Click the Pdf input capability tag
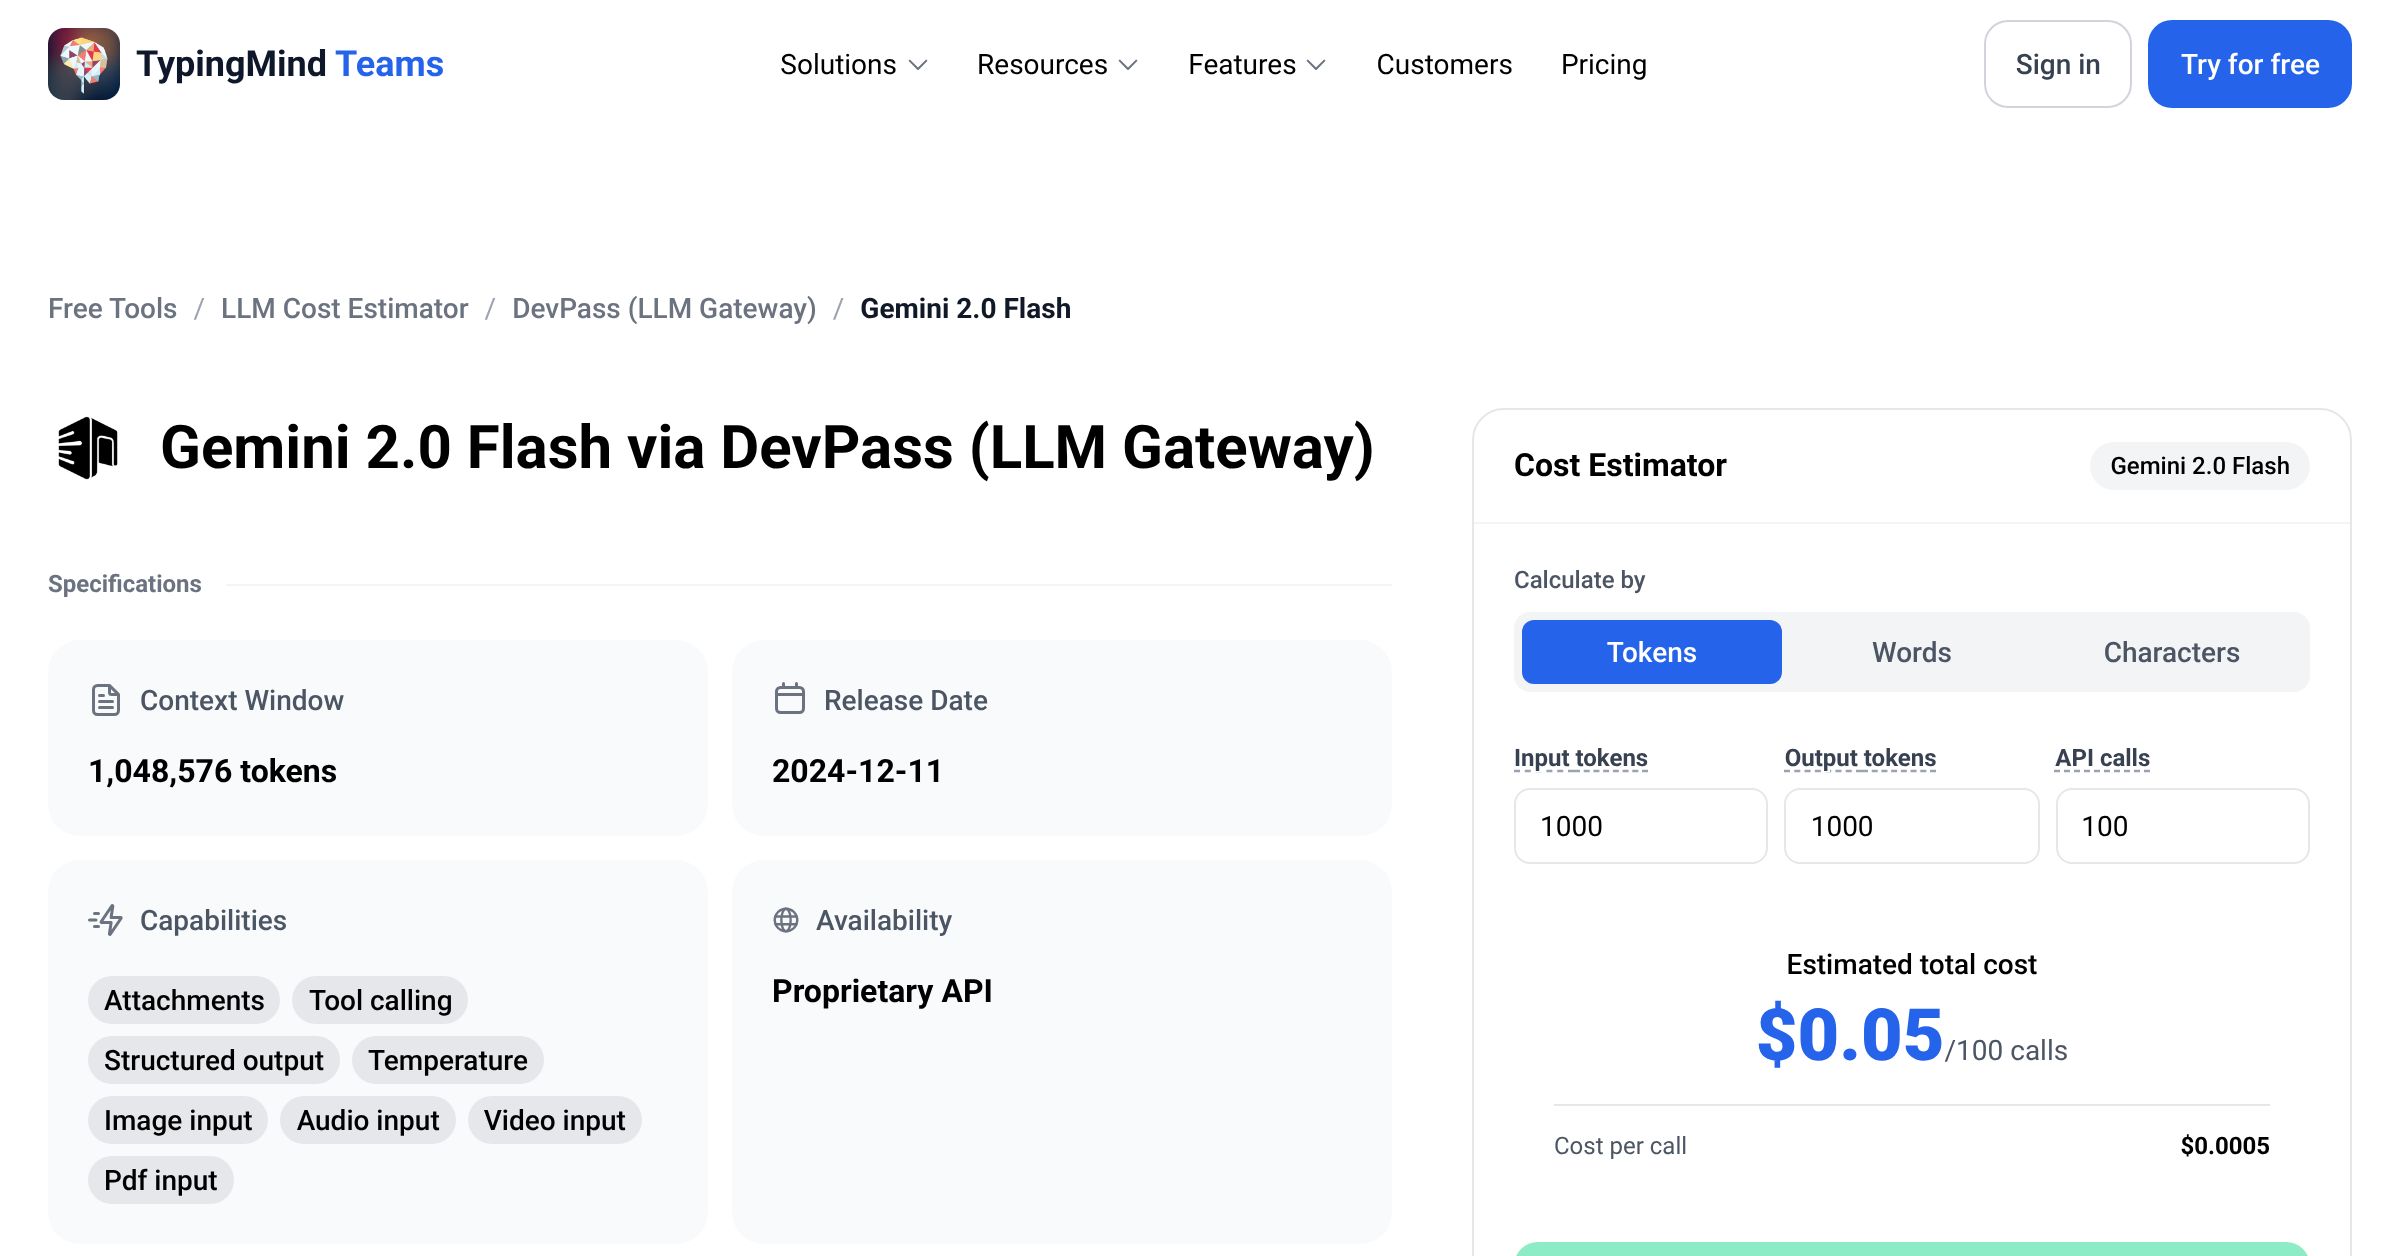Image resolution: width=2400 pixels, height=1256 pixels. [x=161, y=1180]
